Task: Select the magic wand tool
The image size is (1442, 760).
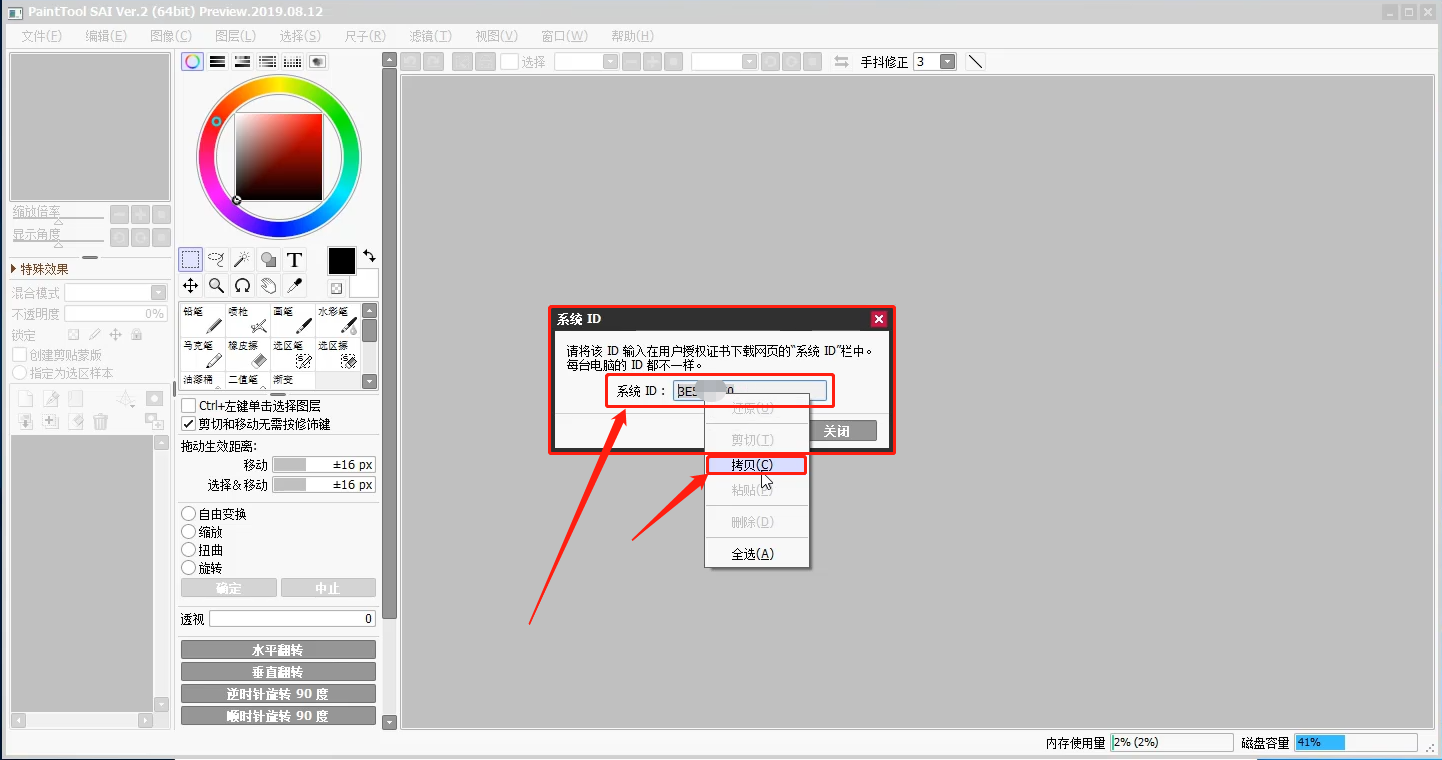Action: pos(242,260)
